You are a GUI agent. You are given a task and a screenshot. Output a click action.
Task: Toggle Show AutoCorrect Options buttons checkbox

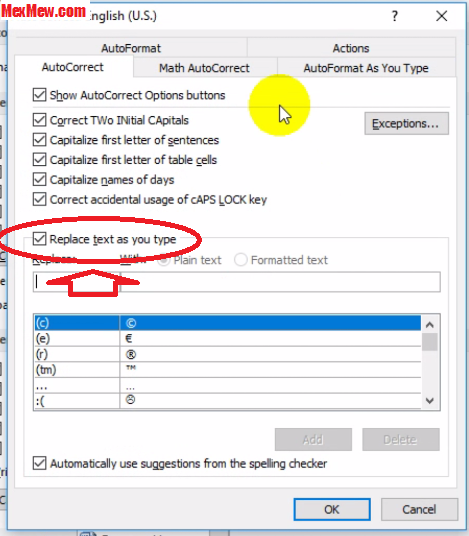tap(39, 95)
